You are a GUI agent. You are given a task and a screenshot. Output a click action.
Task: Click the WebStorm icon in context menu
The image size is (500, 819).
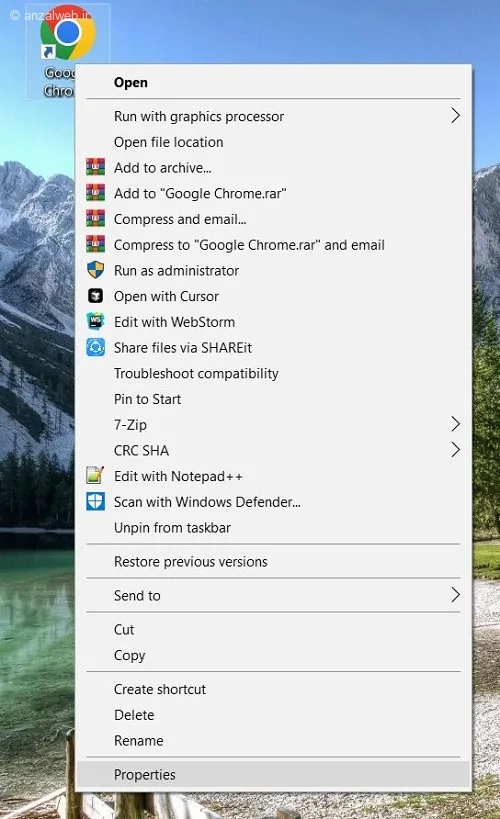coord(95,321)
